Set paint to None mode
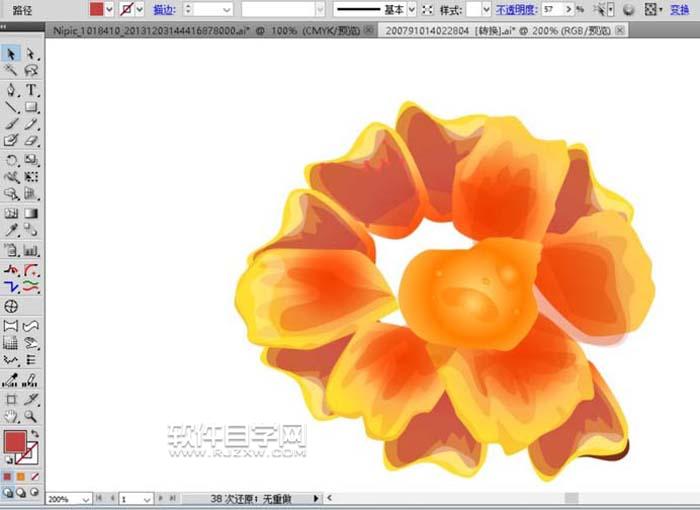The height and width of the screenshot is (510, 700). 33,476
